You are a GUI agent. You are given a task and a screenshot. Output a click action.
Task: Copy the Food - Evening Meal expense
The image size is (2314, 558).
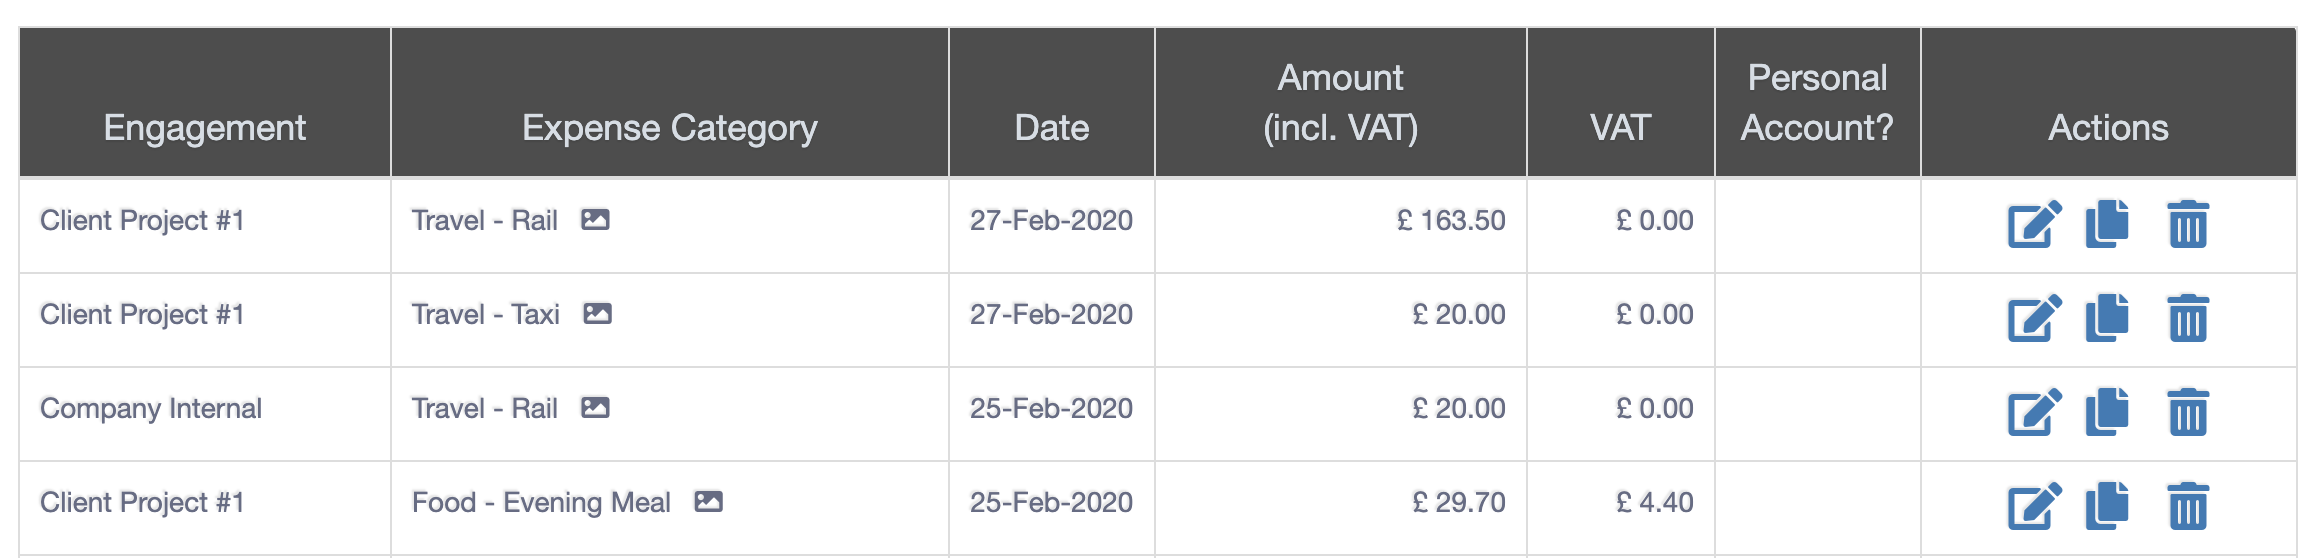[x=2107, y=506]
